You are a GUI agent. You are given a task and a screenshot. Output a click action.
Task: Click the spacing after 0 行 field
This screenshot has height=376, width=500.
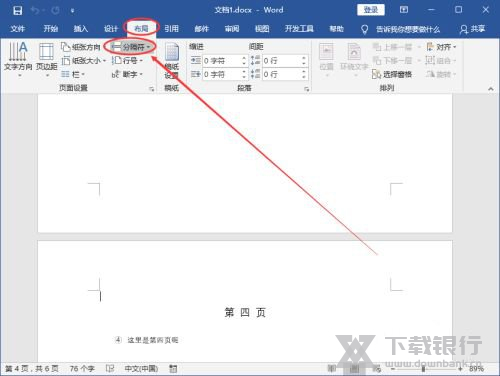point(281,74)
